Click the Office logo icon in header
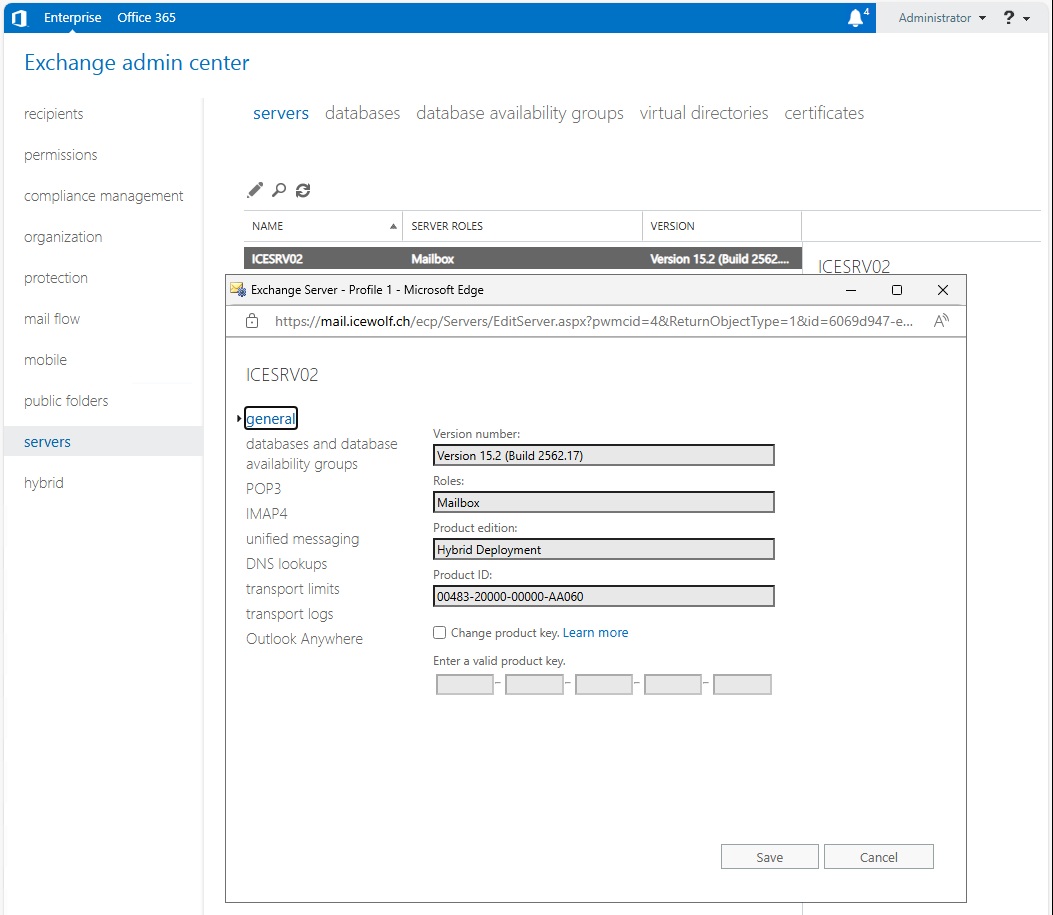 [x=19, y=18]
